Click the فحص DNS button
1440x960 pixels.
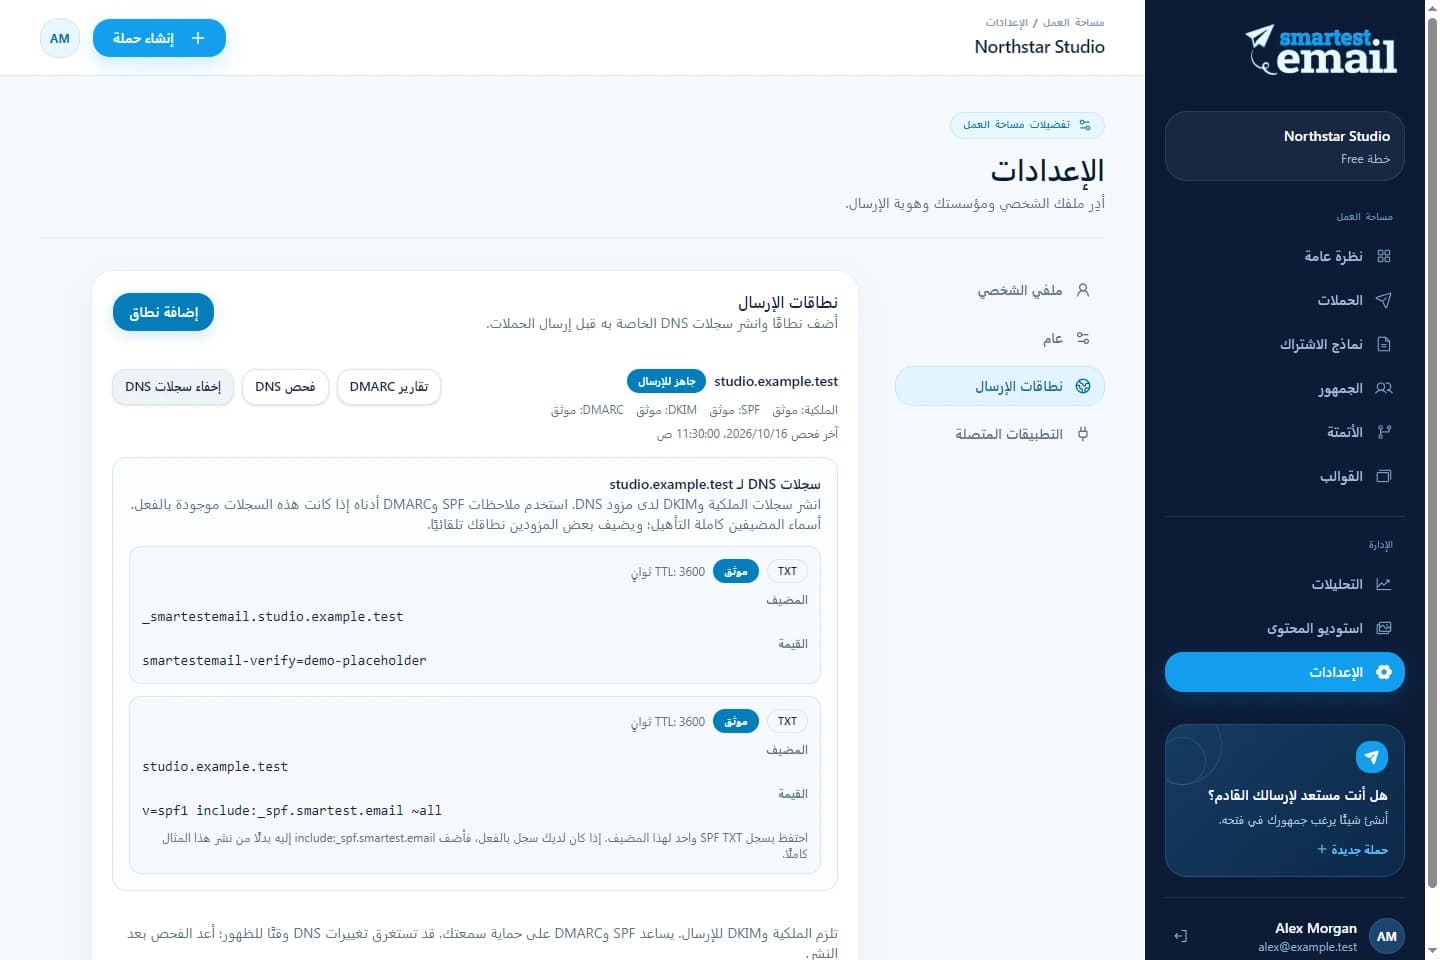tap(285, 387)
